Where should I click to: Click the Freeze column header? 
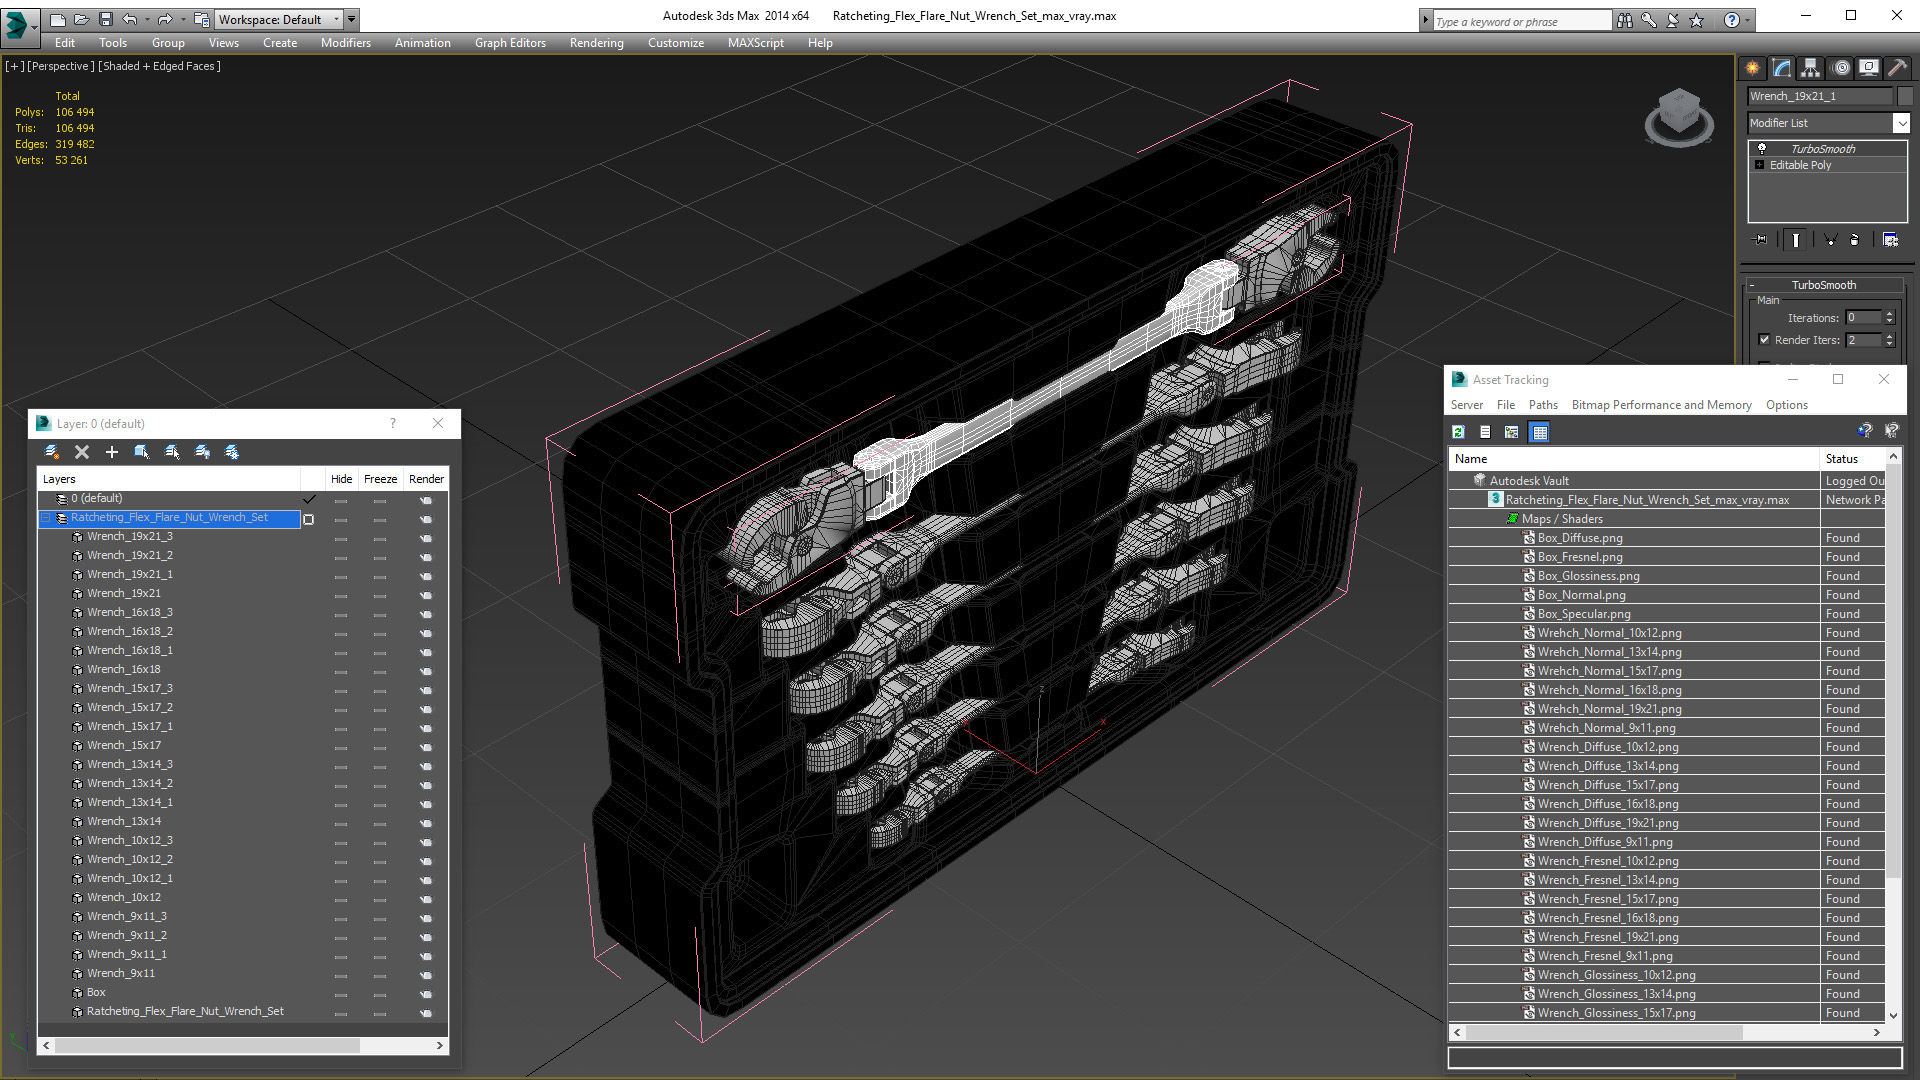click(x=380, y=479)
